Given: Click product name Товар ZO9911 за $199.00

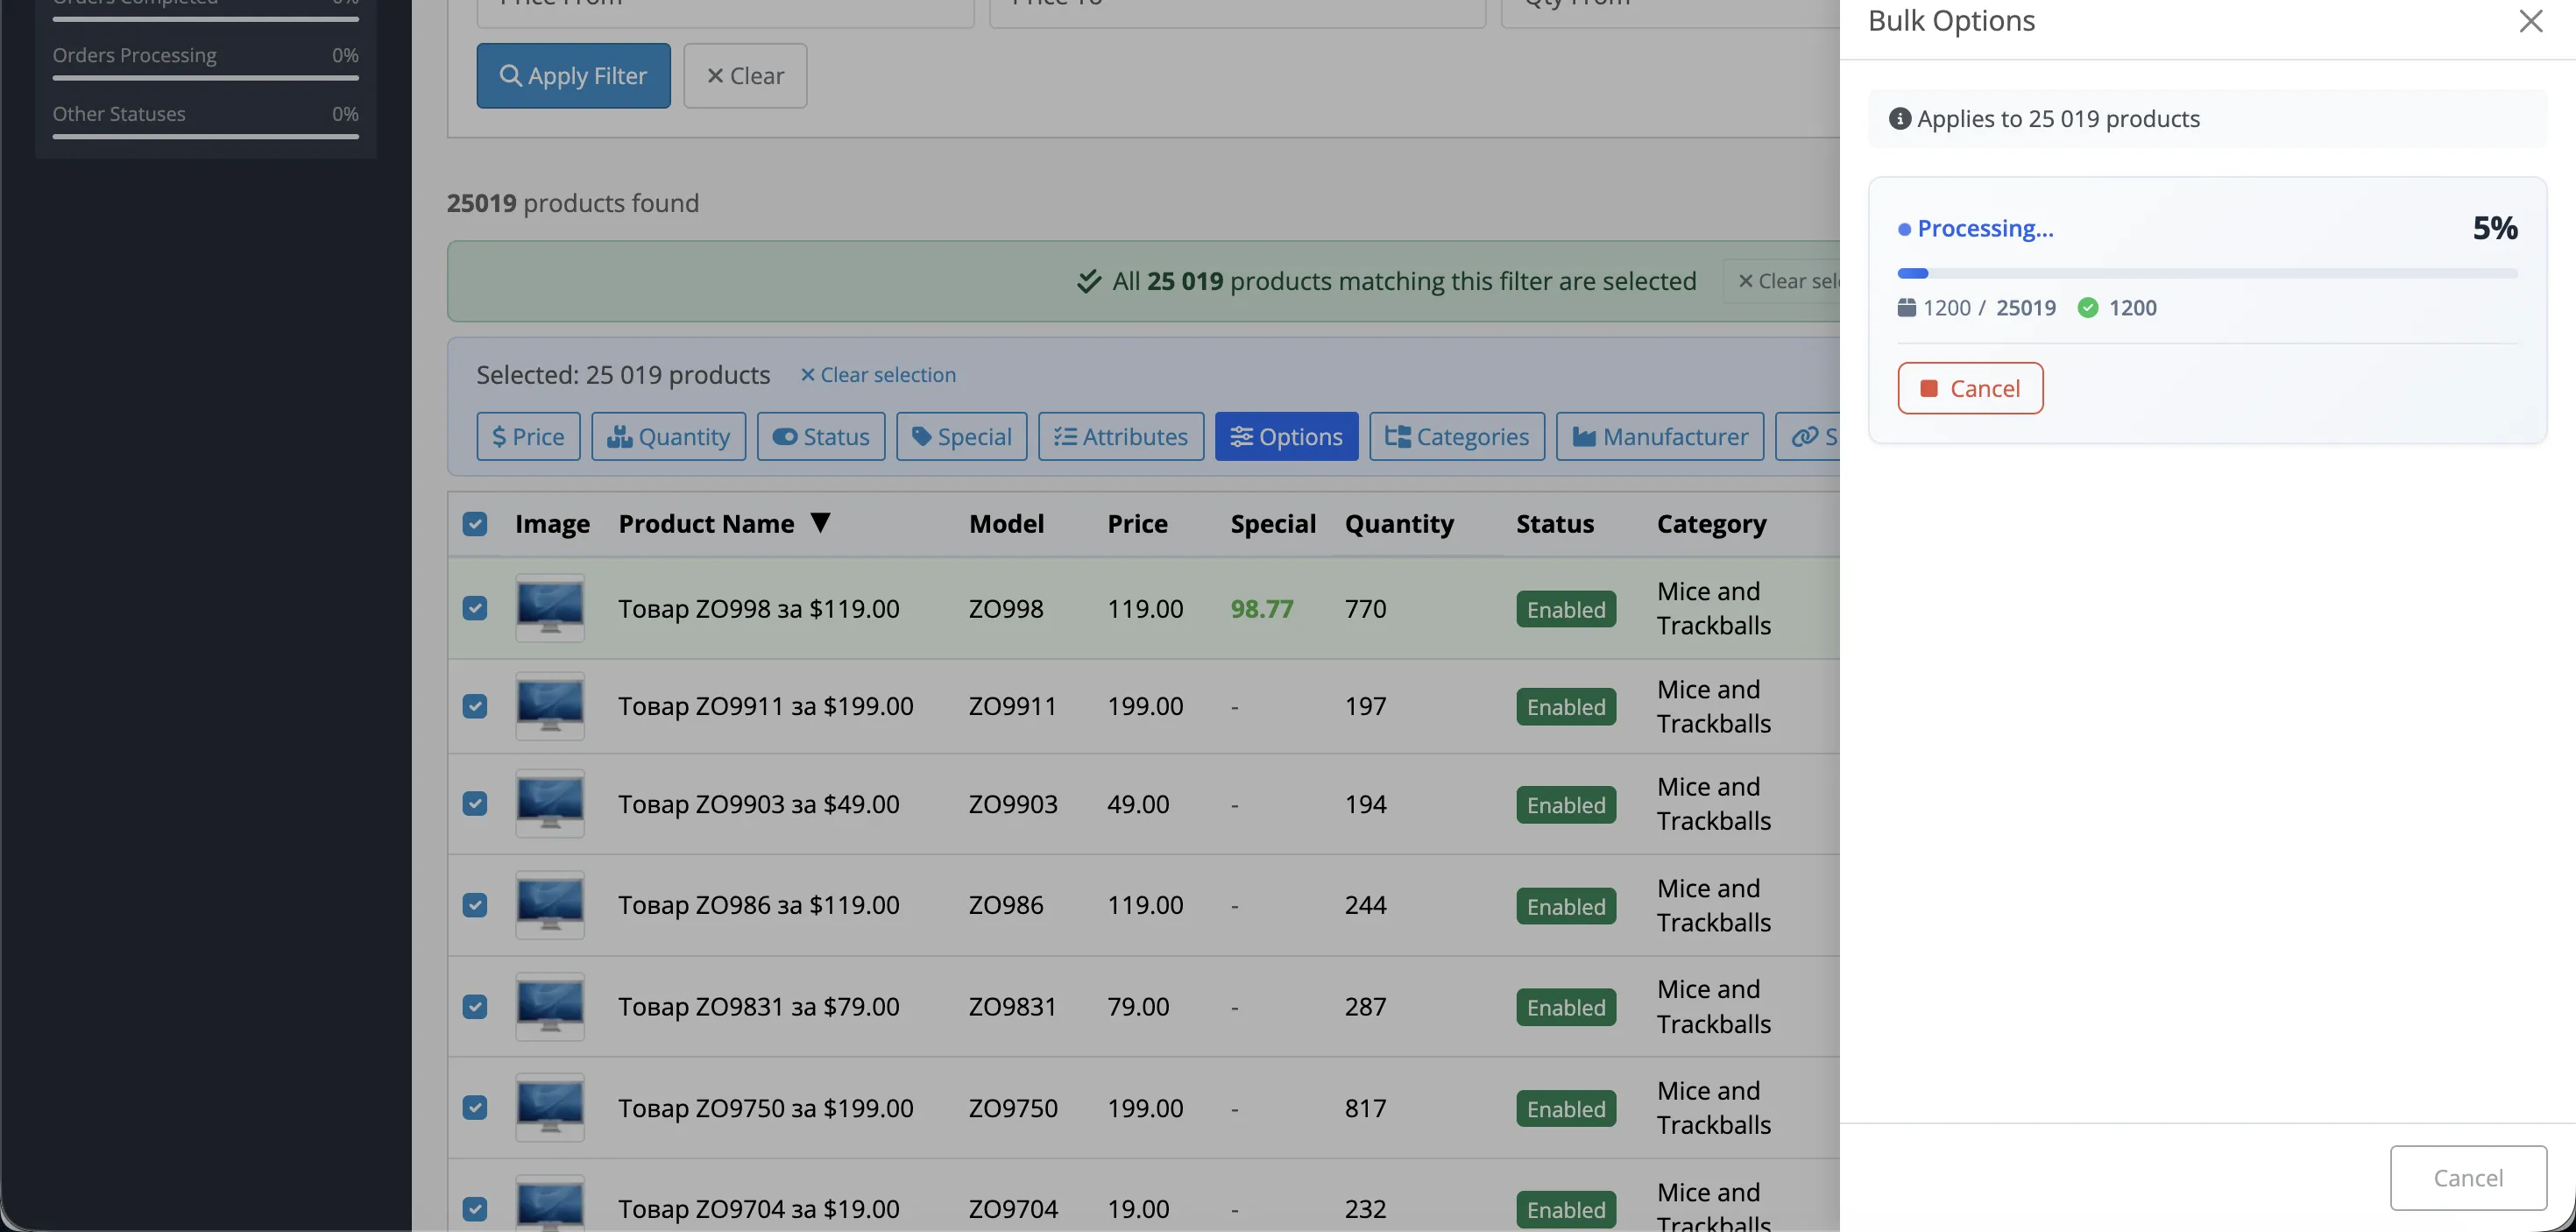Looking at the screenshot, I should click(766, 707).
